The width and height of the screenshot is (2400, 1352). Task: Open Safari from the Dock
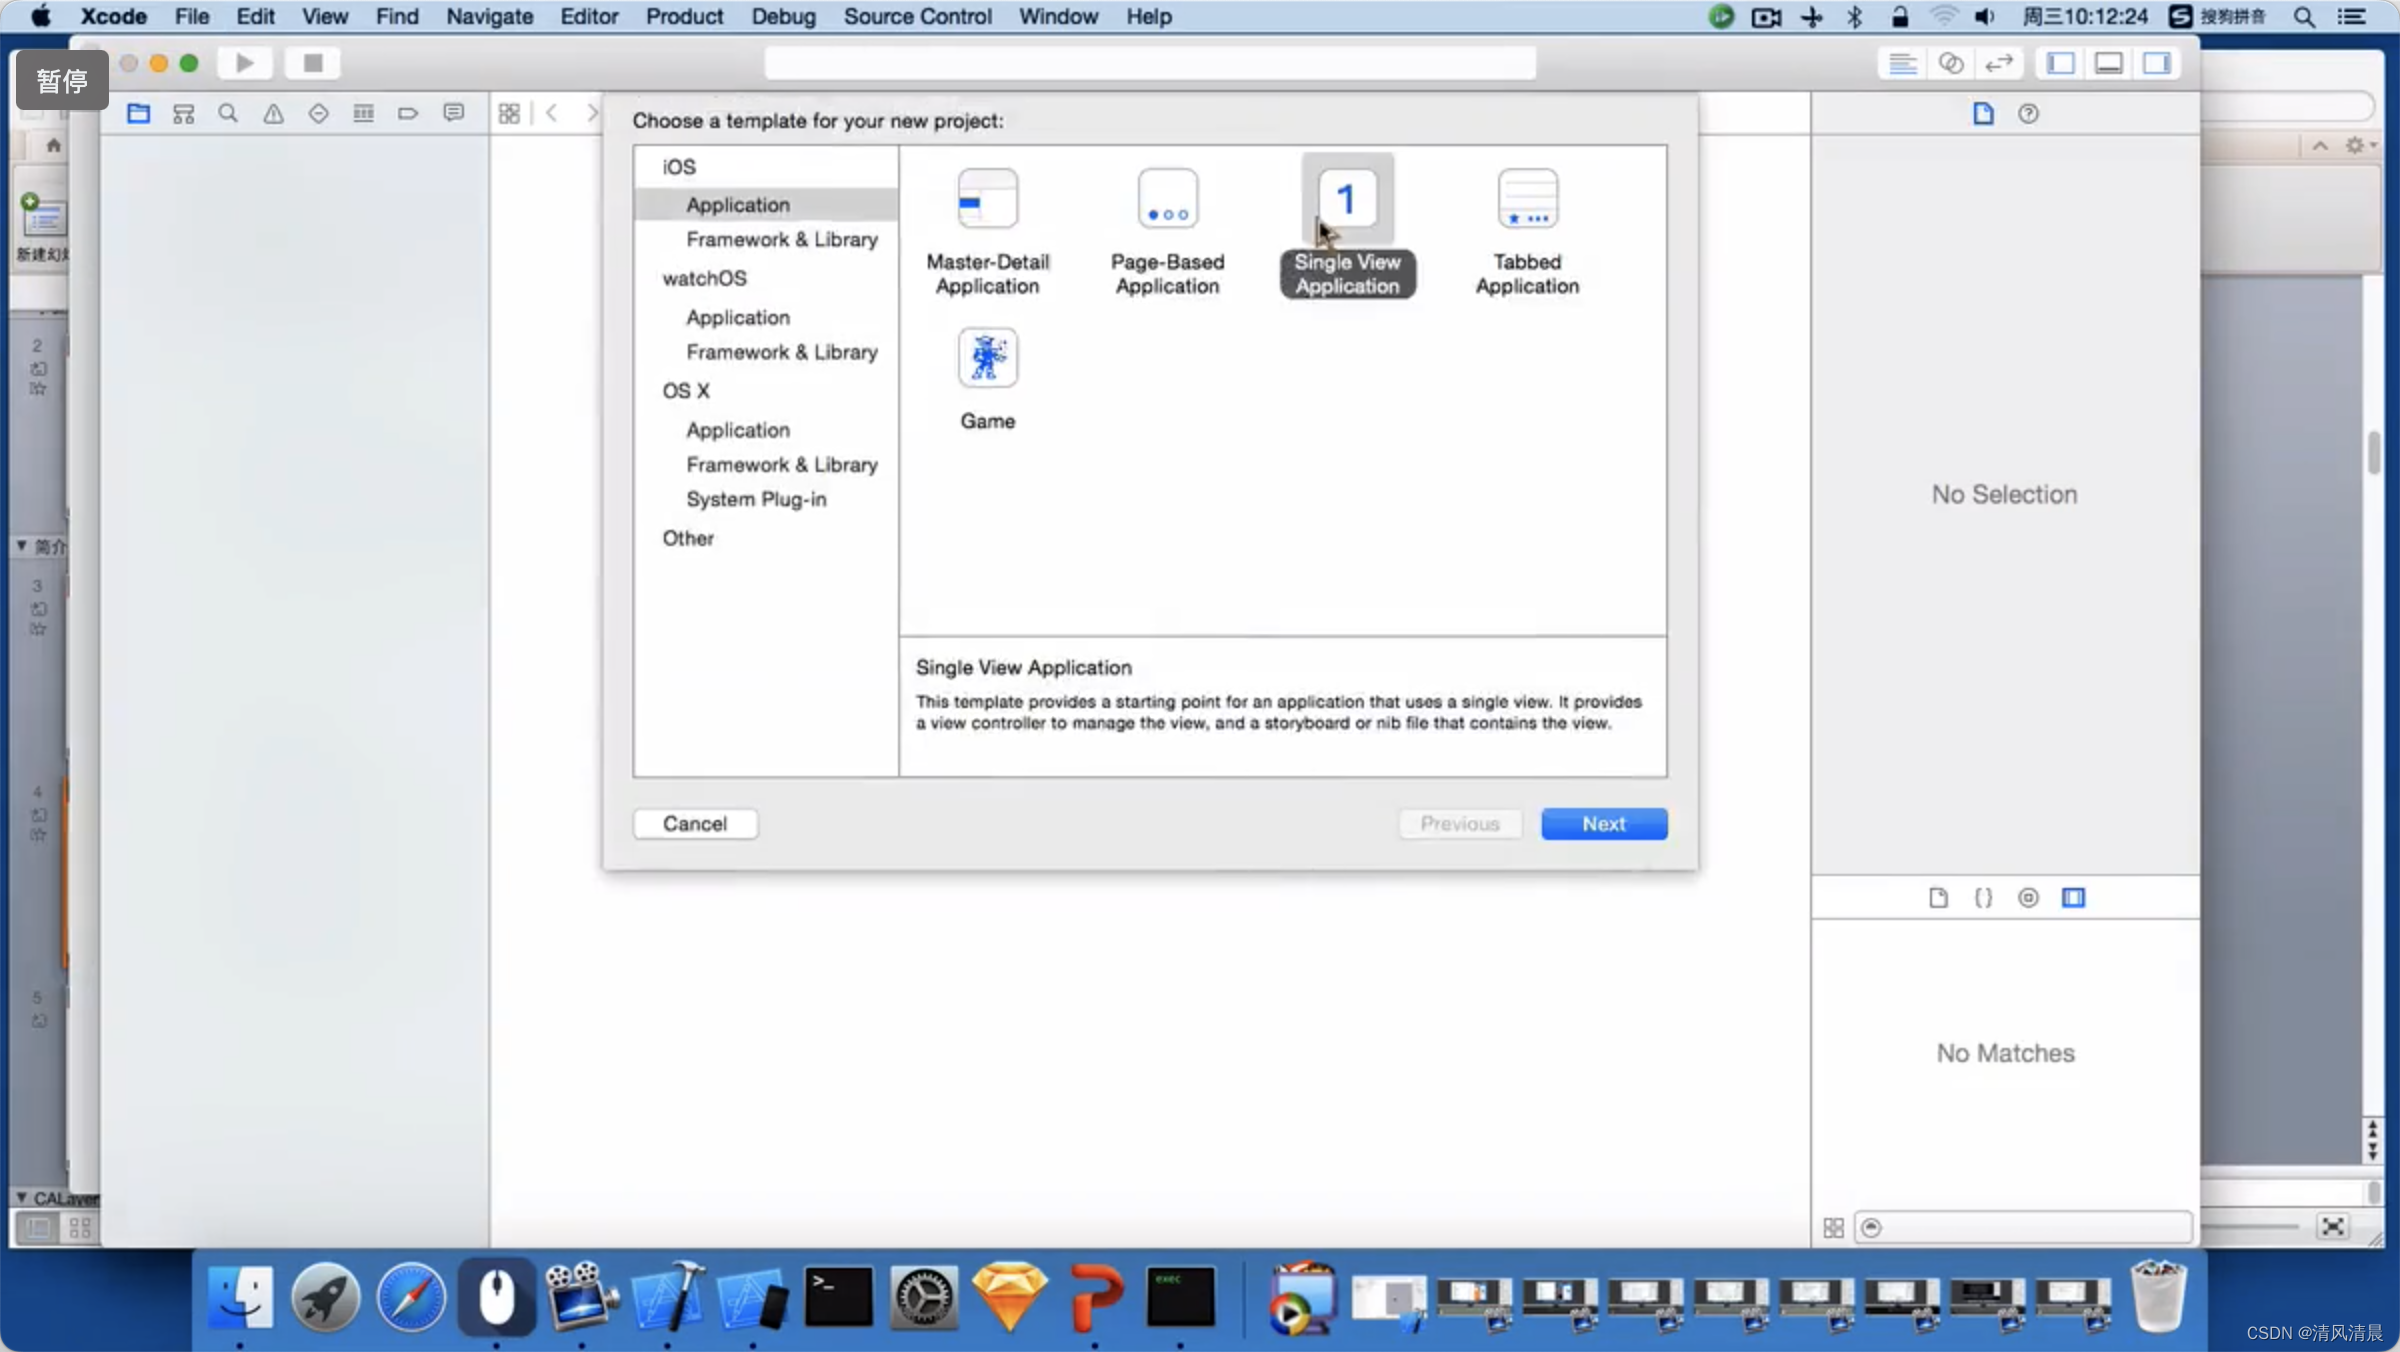coord(411,1297)
